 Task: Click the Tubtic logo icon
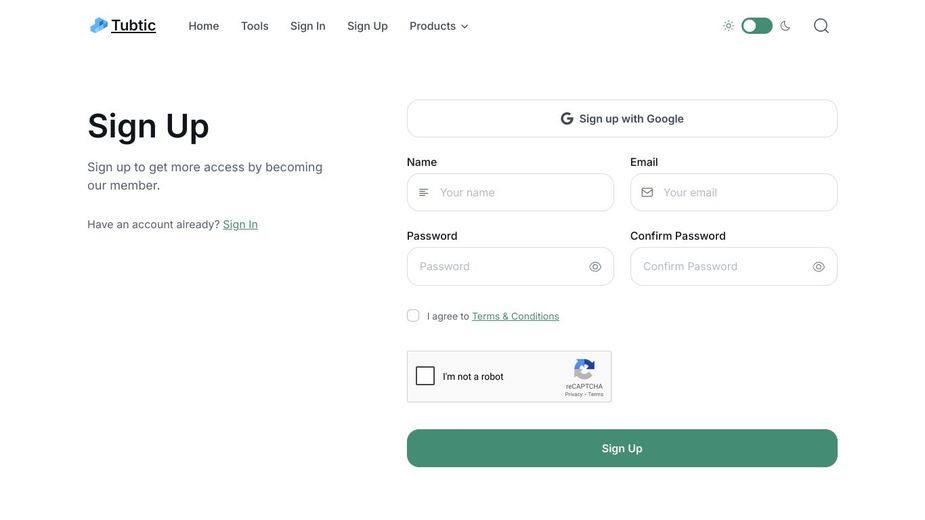[x=99, y=25]
